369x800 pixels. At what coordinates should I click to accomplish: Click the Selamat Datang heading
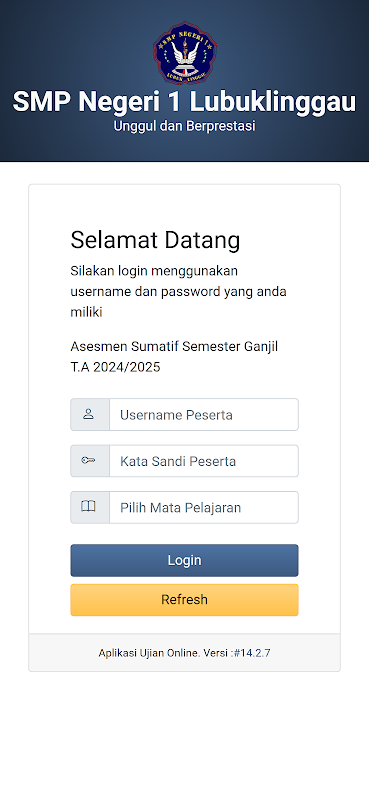tap(155, 240)
